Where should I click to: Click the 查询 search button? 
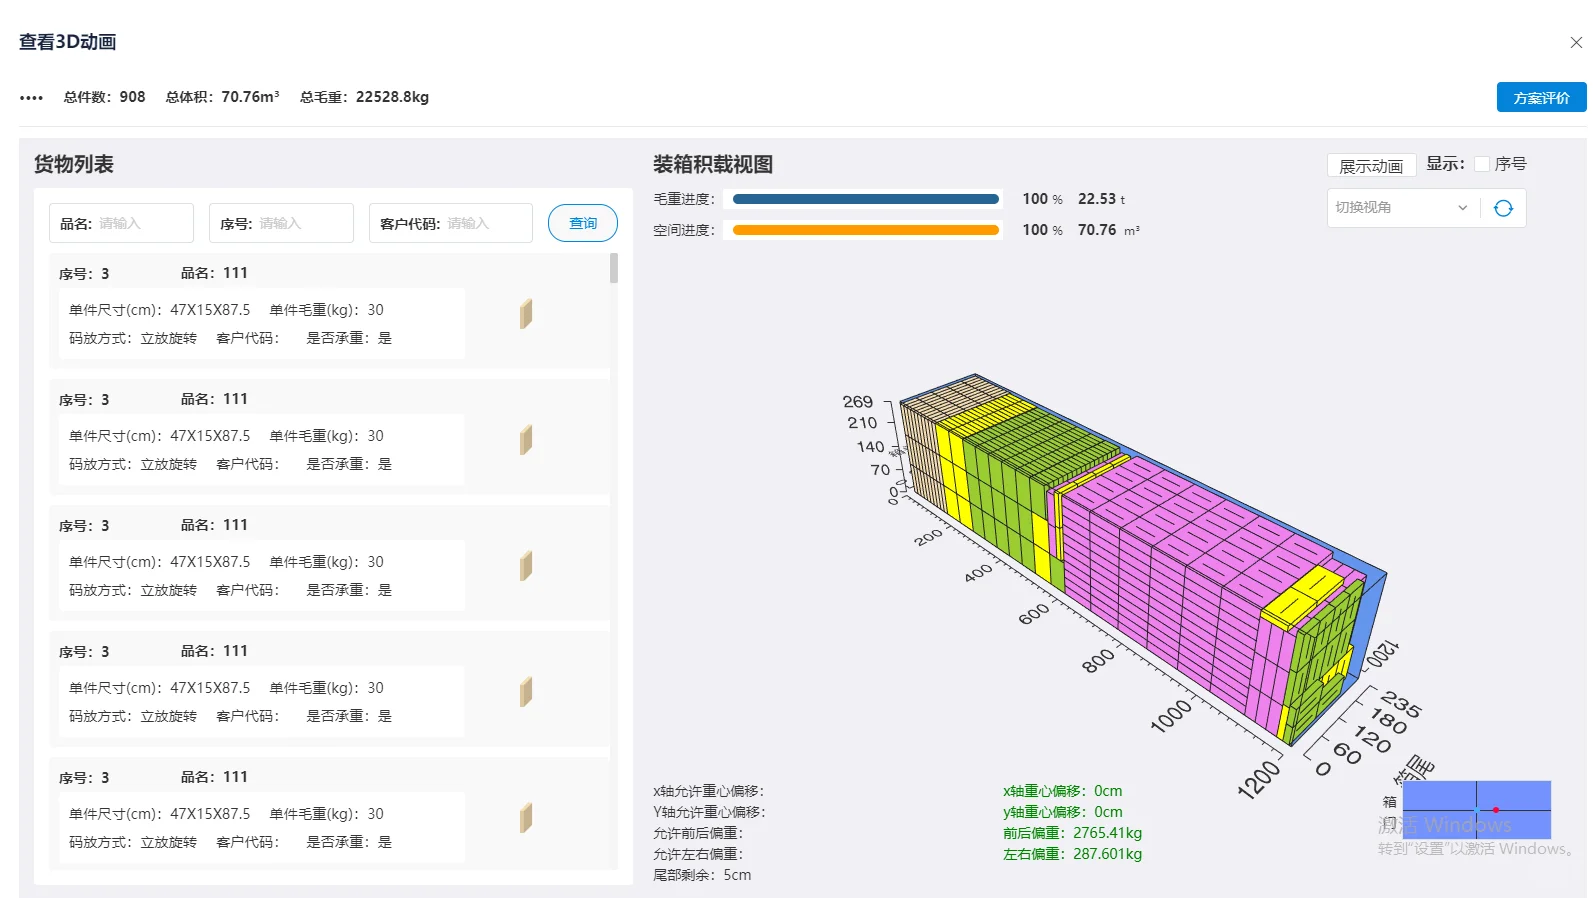tap(582, 223)
